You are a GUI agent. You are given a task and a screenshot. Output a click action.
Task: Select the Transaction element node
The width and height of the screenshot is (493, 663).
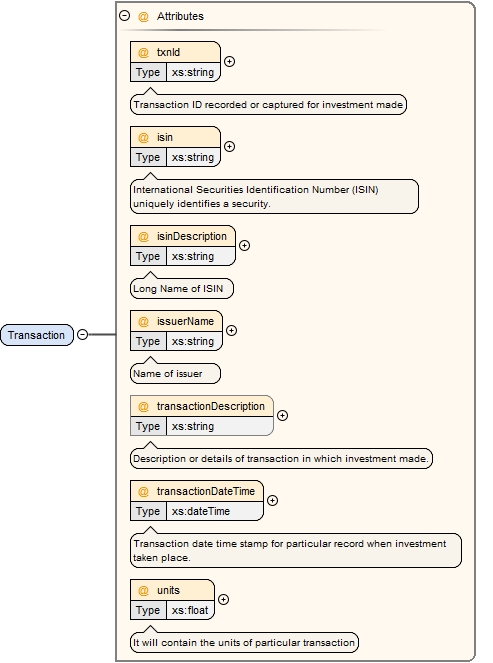pyautogui.click(x=37, y=335)
